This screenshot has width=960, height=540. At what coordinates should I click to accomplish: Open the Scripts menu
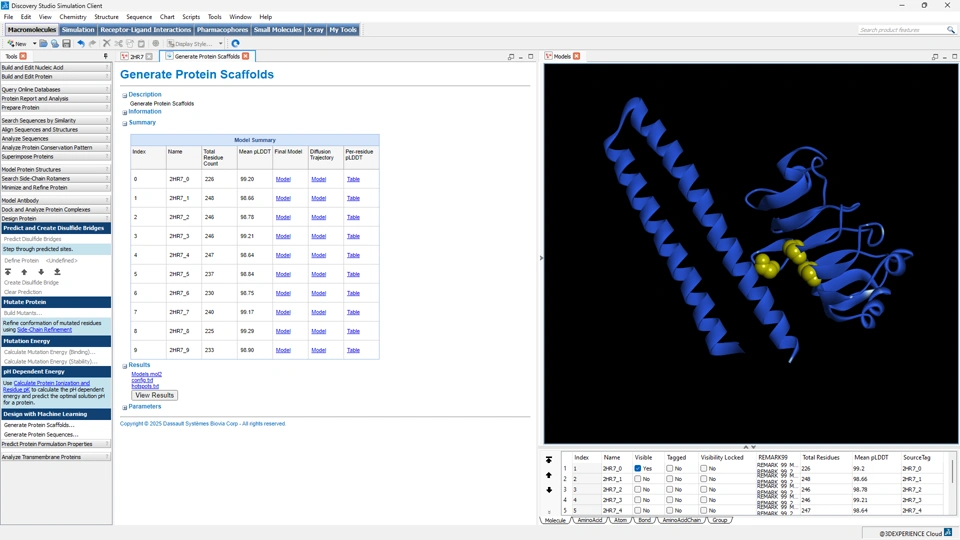coord(191,17)
